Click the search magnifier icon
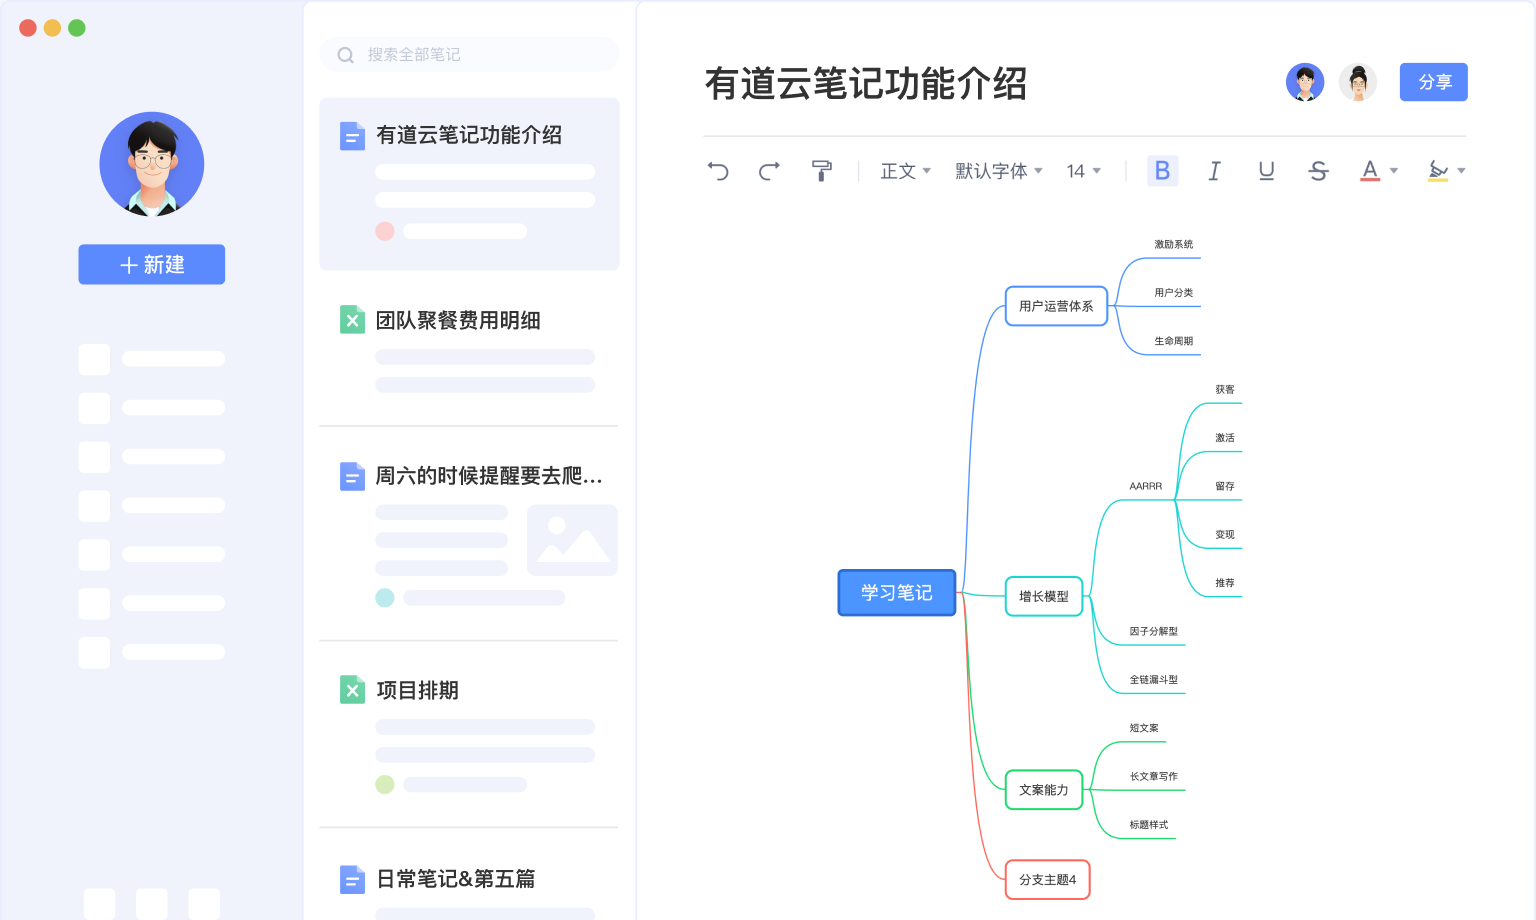 pyautogui.click(x=346, y=55)
